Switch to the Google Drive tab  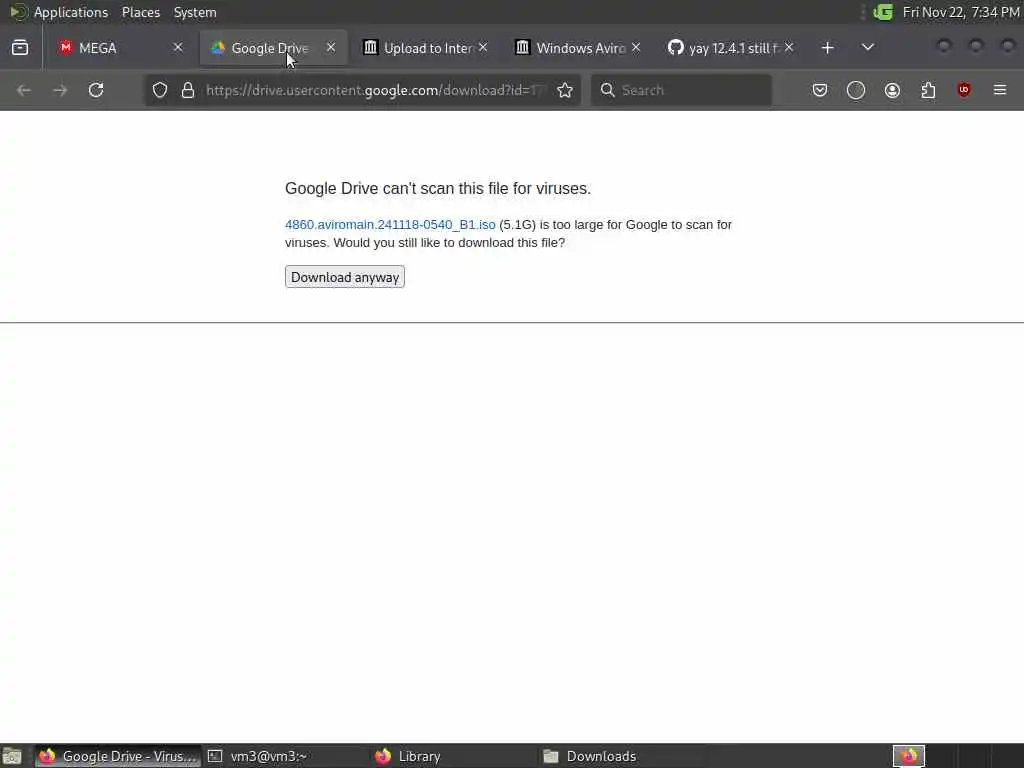tap(273, 48)
